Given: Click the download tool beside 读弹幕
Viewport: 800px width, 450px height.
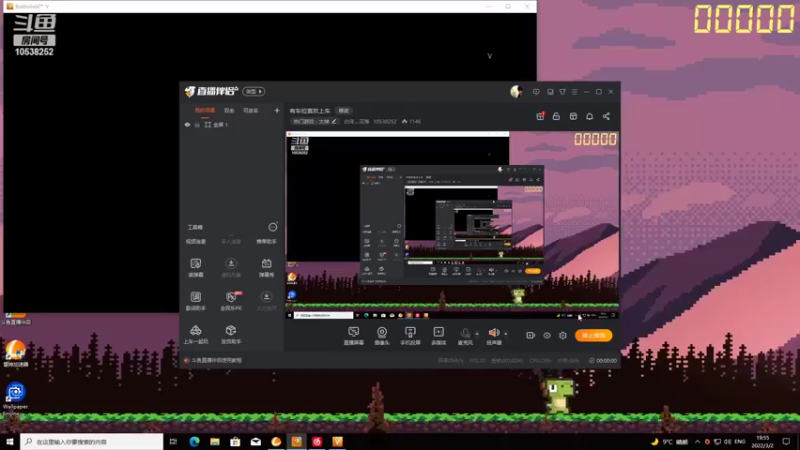Looking at the screenshot, I should click(231, 267).
